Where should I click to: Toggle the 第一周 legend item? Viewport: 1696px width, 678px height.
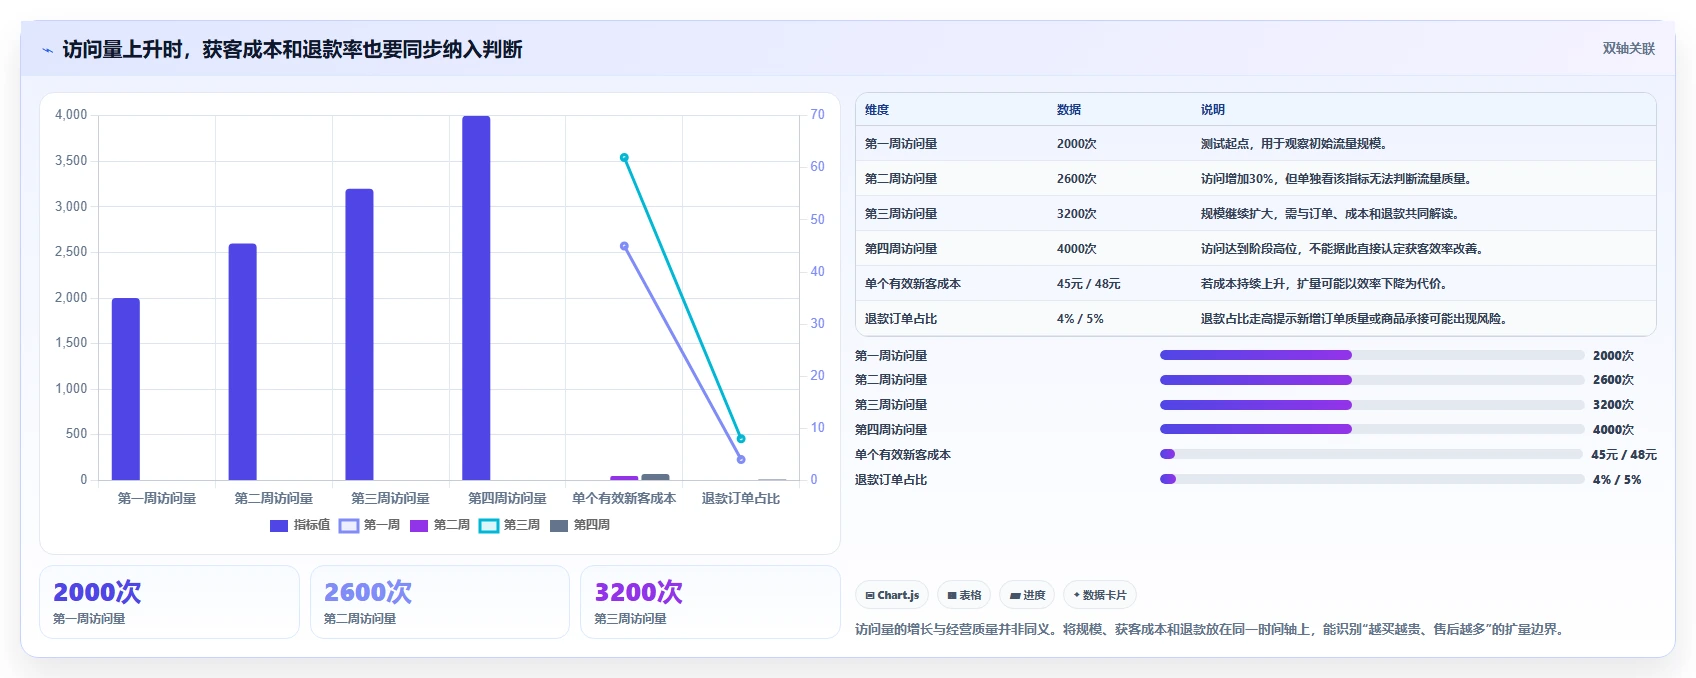pos(370,525)
